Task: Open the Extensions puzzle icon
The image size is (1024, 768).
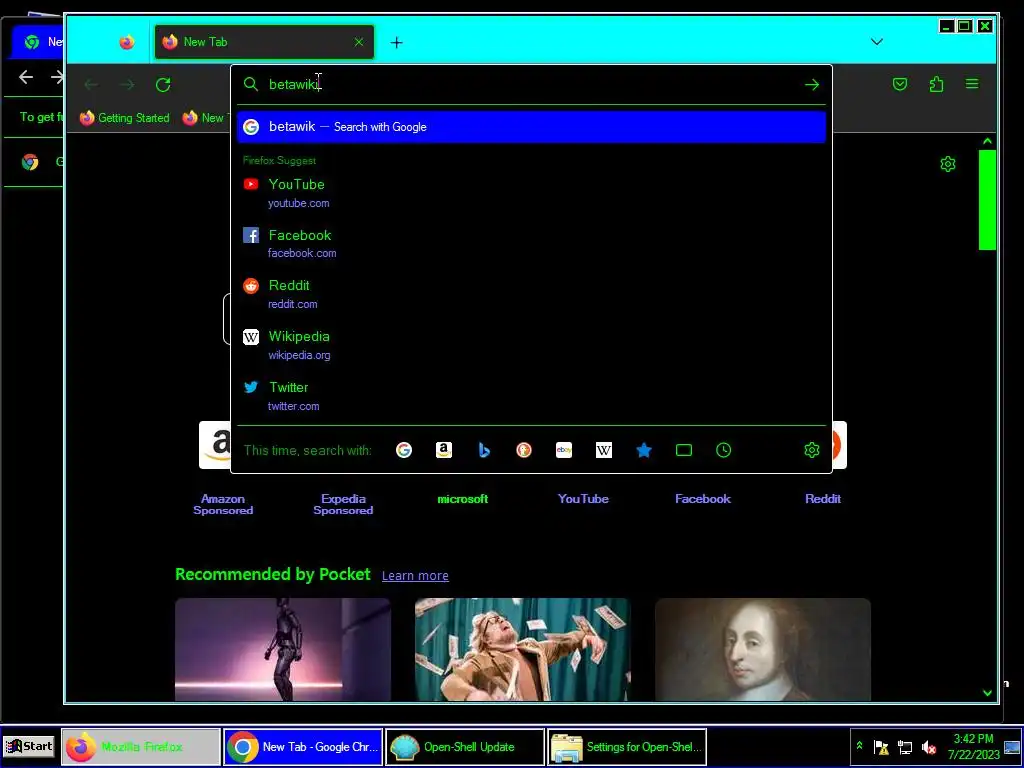Action: [x=936, y=84]
